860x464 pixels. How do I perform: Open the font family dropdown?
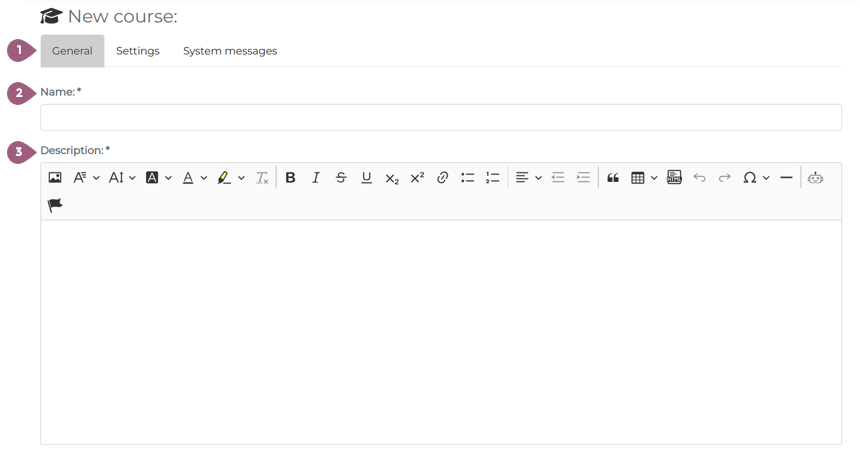pos(87,178)
